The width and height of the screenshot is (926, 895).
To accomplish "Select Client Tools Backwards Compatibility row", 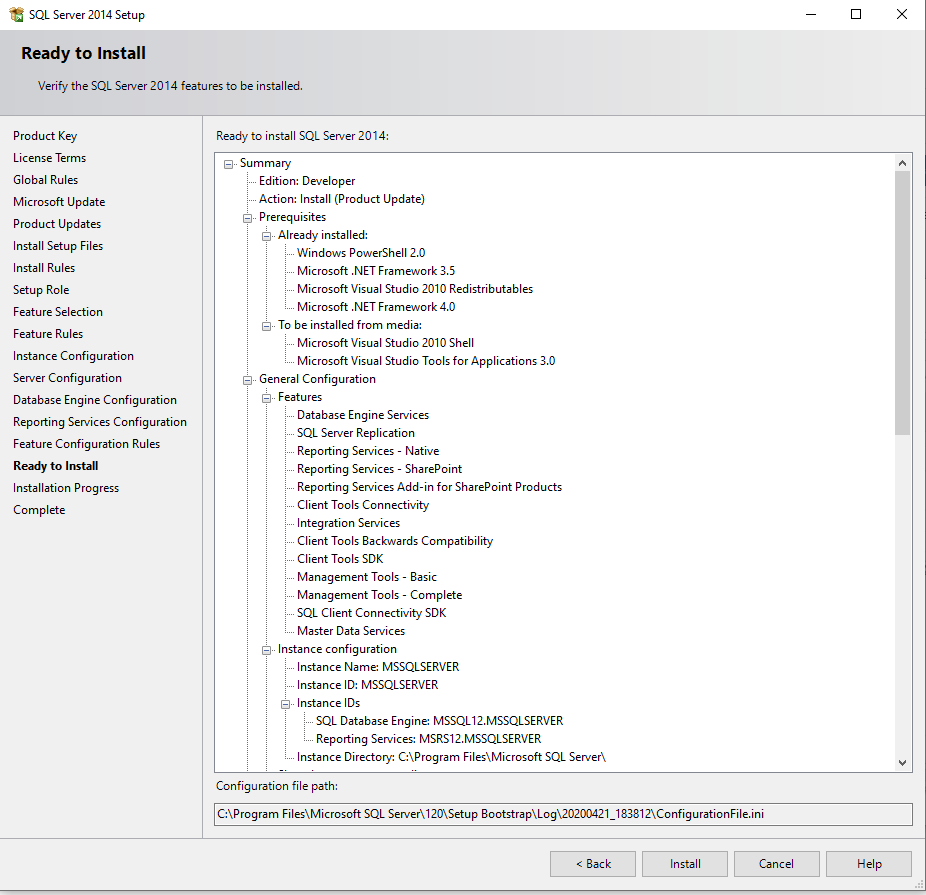I will click(x=394, y=541).
